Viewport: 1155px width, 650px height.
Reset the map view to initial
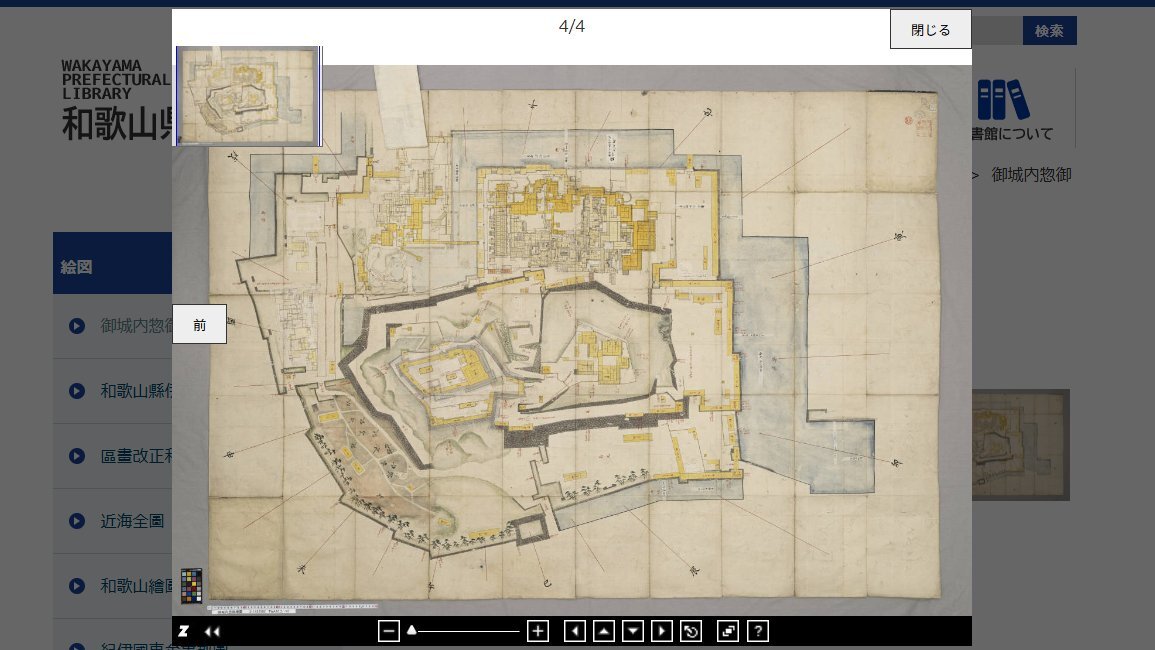point(691,631)
